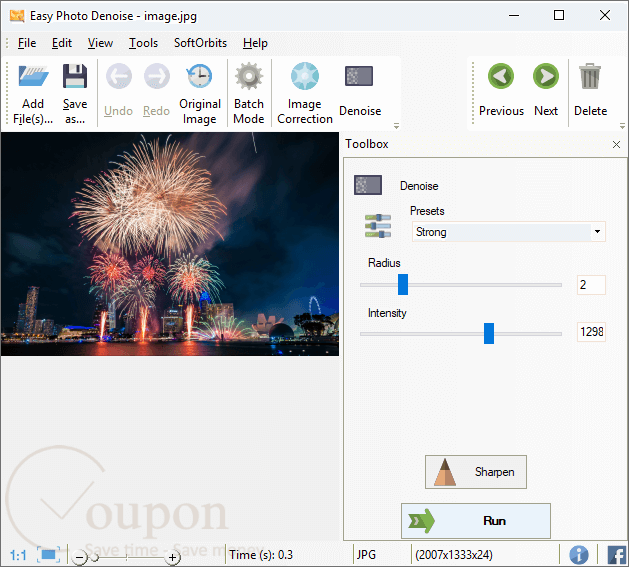Screen dimensions: 629x567
Task: Click the Undo arrow icon
Action: point(118,76)
